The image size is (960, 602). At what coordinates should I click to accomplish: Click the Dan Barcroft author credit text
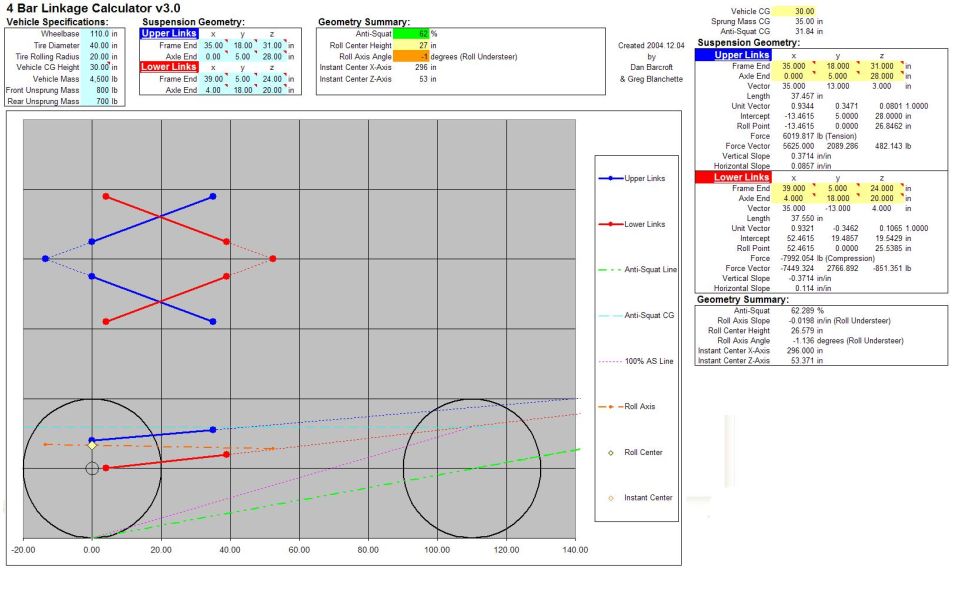tap(651, 67)
